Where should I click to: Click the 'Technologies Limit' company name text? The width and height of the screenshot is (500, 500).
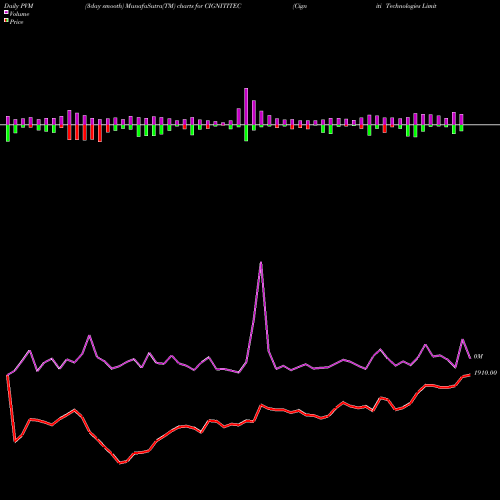411,6
